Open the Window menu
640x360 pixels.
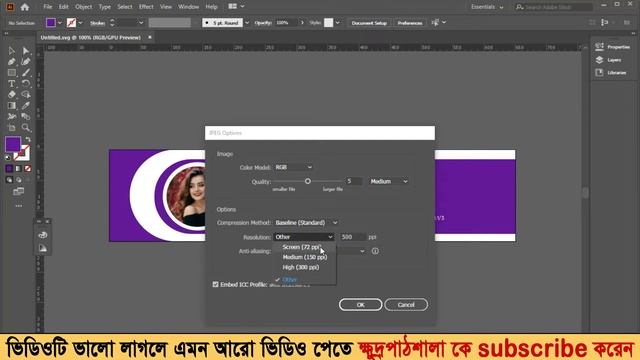click(188, 7)
